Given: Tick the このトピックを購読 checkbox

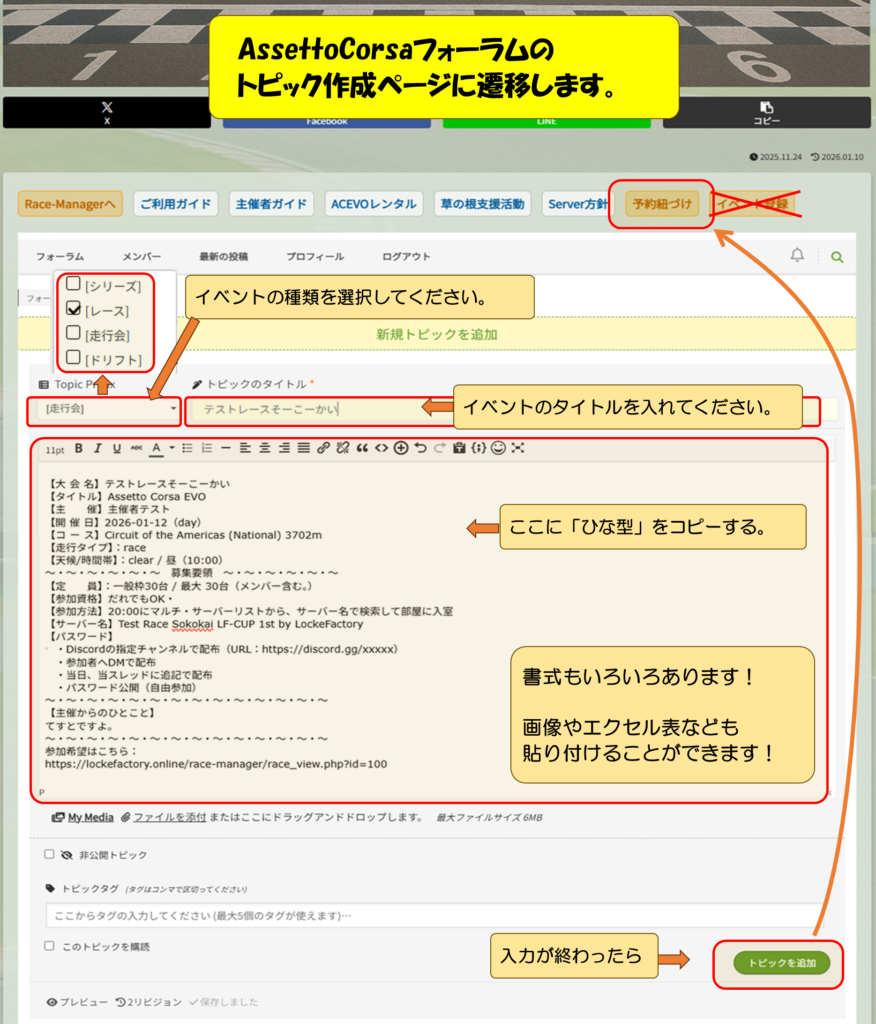Looking at the screenshot, I should [49, 945].
